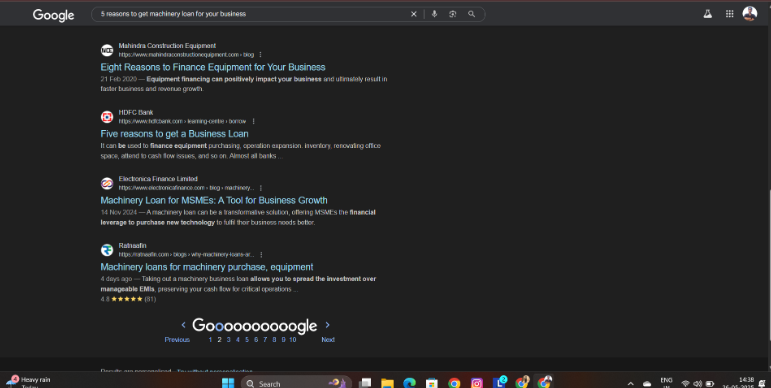Open result page 3
Image resolution: width=771 pixels, height=388 pixels.
pos(229,339)
